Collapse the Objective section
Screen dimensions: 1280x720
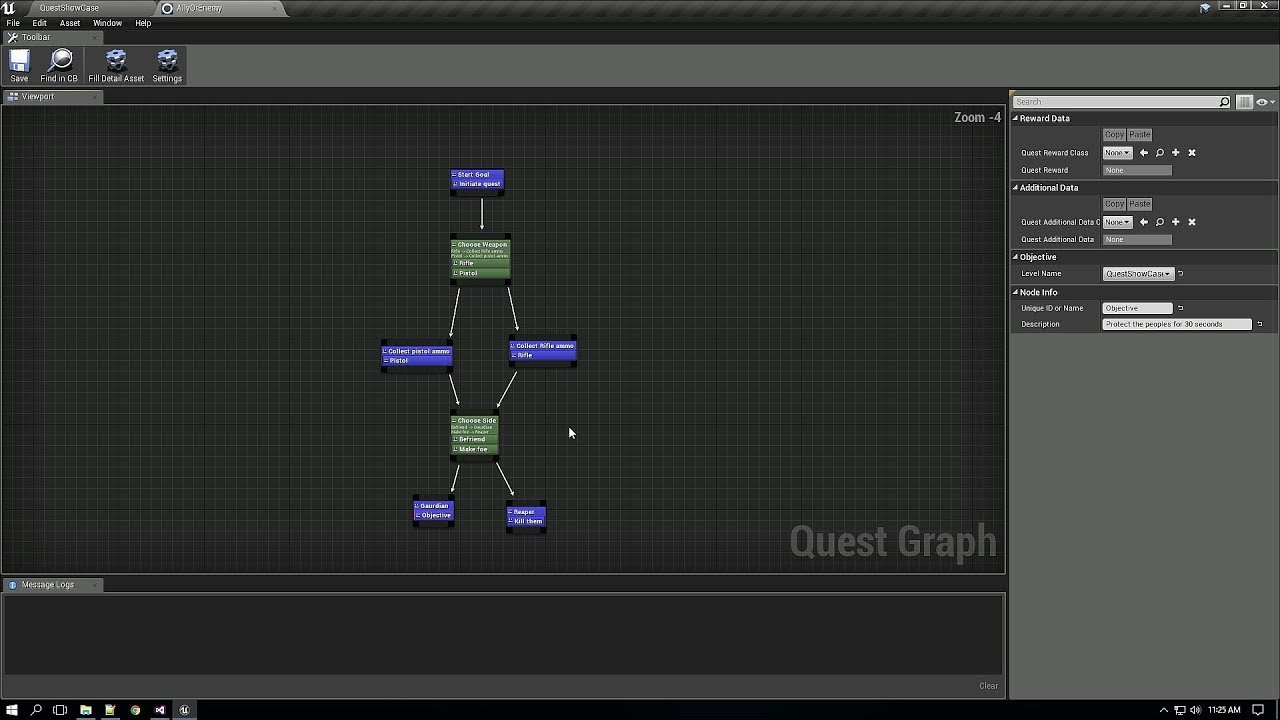(1015, 257)
